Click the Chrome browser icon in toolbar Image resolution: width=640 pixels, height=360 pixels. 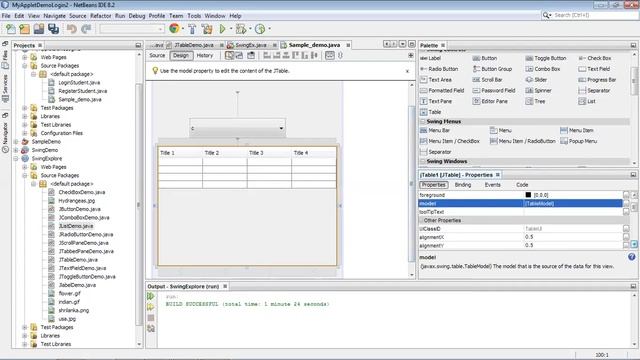click(x=174, y=29)
